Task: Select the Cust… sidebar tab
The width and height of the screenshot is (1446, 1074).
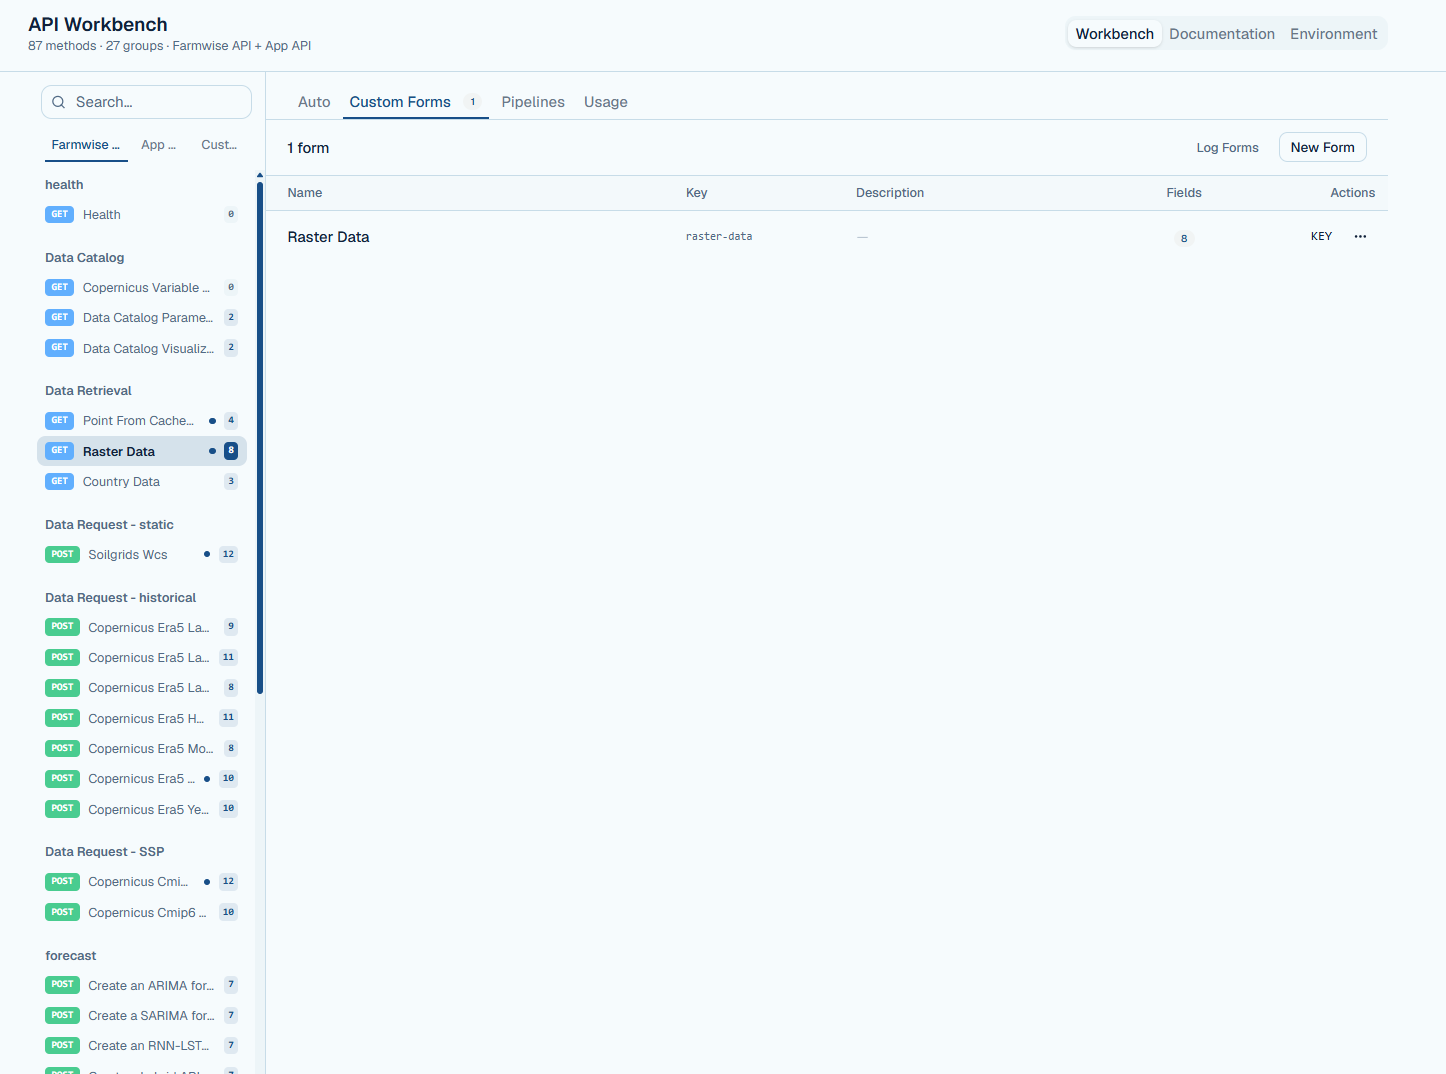Action: pyautogui.click(x=219, y=145)
